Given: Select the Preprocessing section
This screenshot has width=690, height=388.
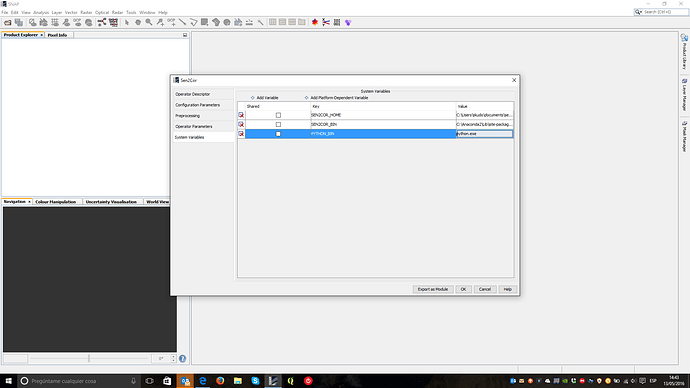Looking at the screenshot, I should pyautogui.click(x=203, y=116).
